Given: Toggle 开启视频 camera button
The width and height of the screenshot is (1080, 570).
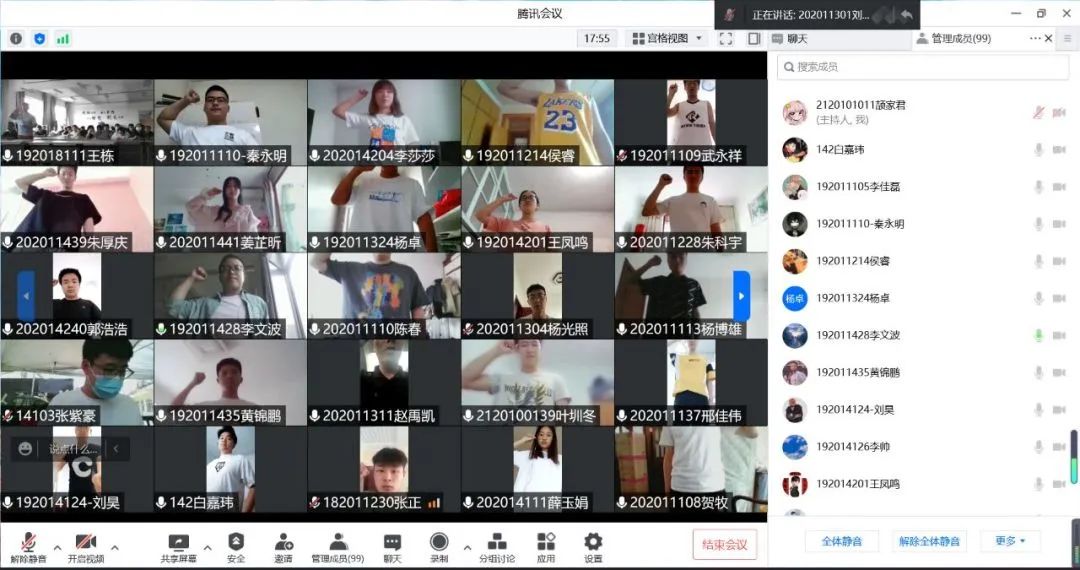Looking at the screenshot, I should click(x=85, y=542).
